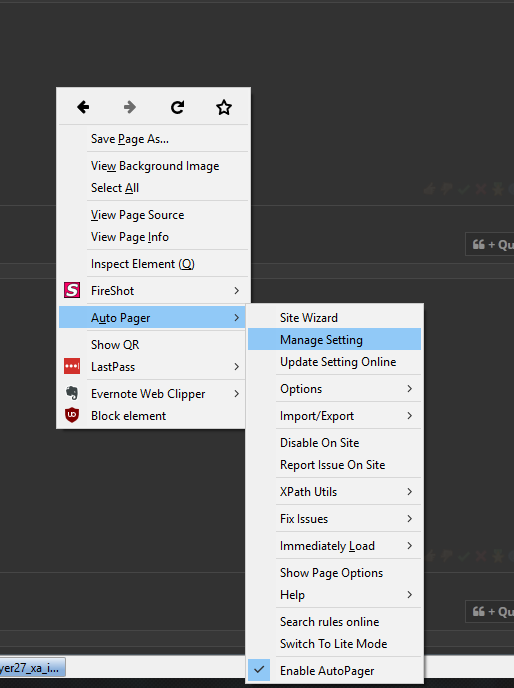Click the Evernote elephant icon
Viewport: 514px width, 688px height.
point(72,393)
